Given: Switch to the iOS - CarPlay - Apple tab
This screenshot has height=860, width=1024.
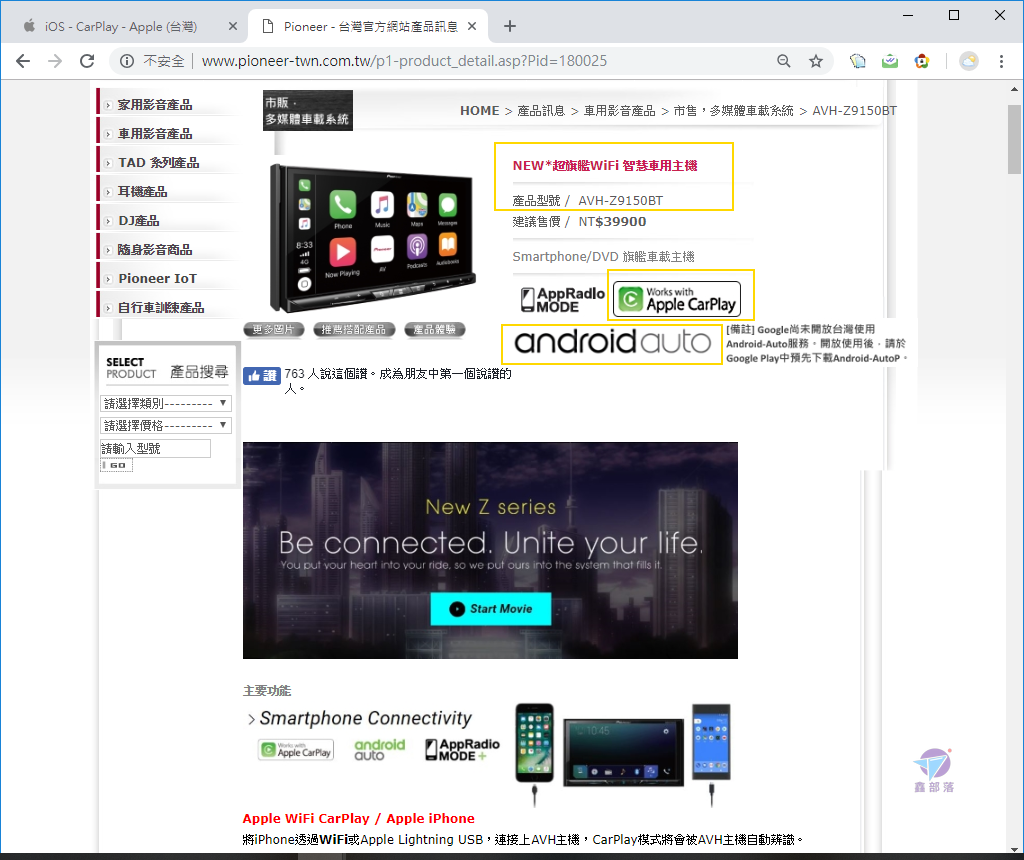Looking at the screenshot, I should (x=123, y=26).
